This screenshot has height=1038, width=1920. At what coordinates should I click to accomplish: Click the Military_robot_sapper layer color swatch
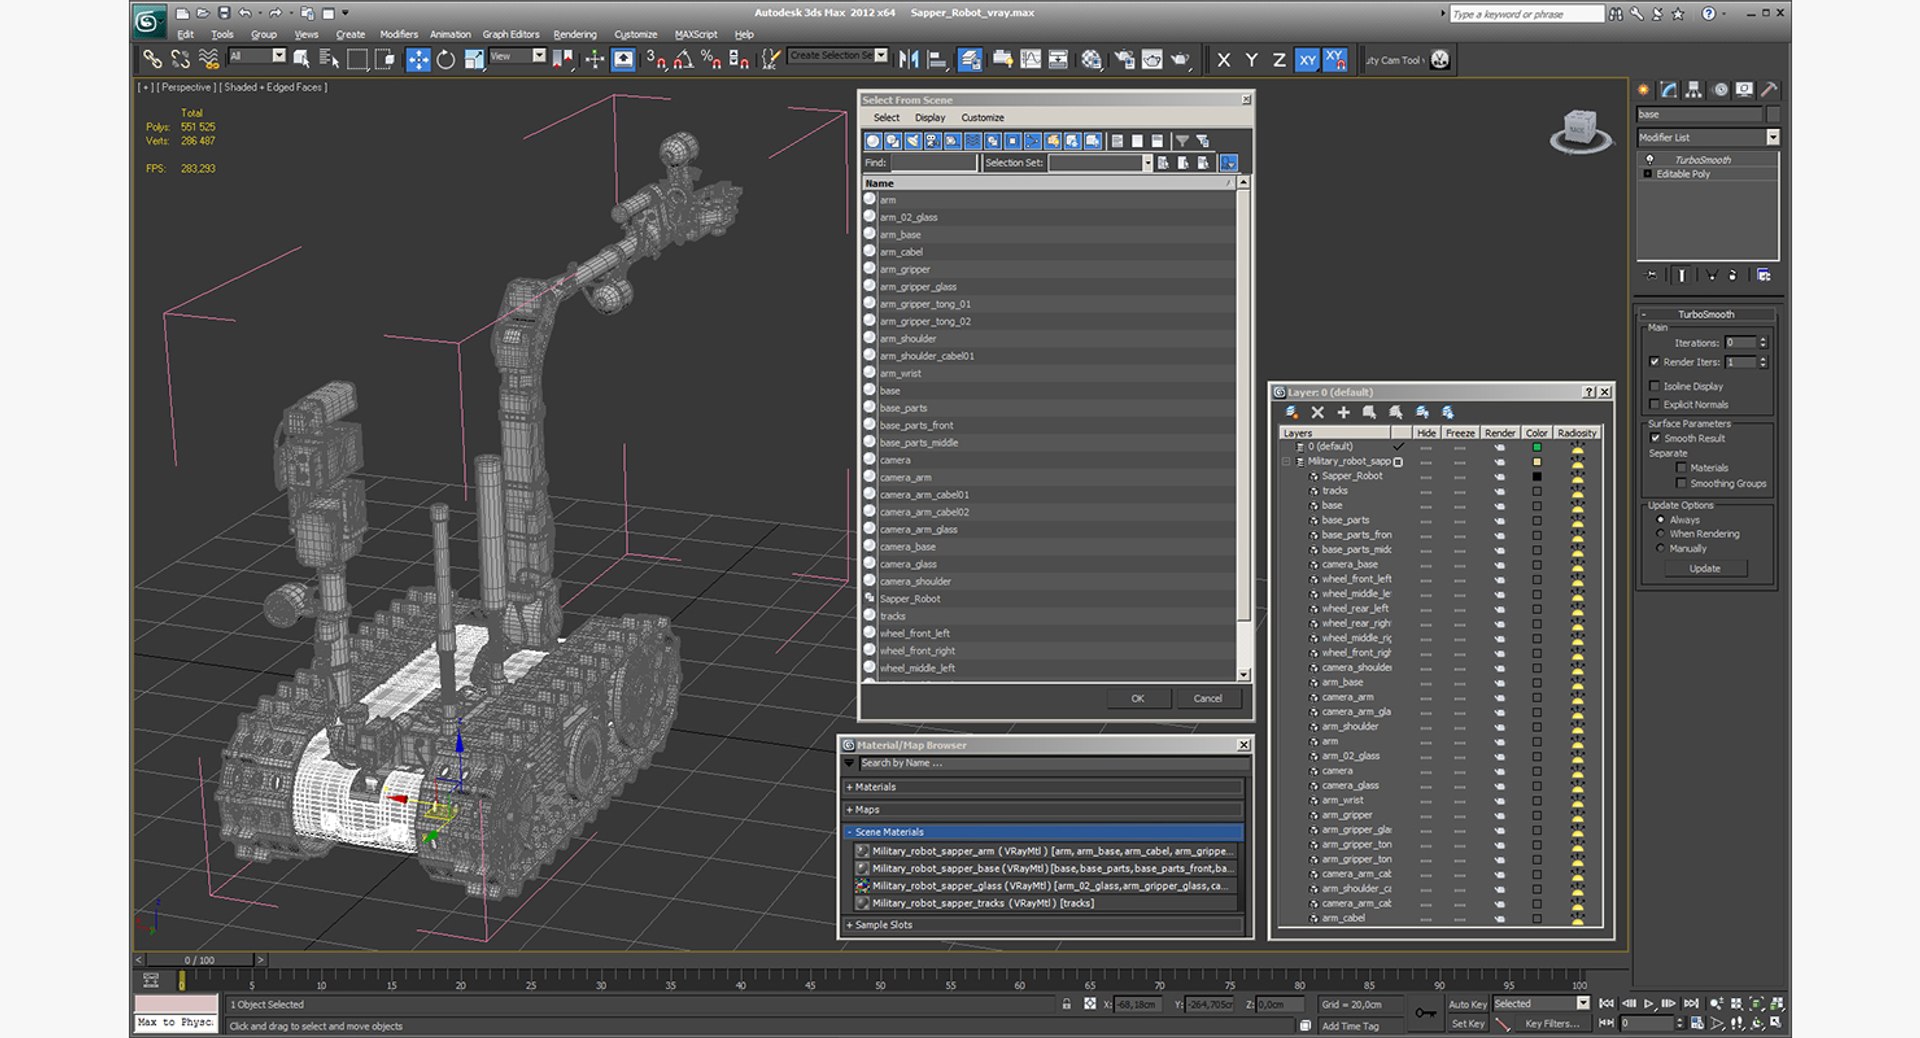click(x=1537, y=461)
